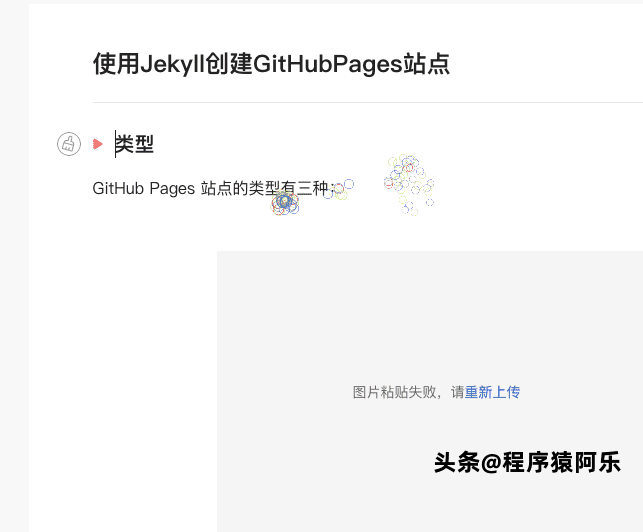Click the '图片粘贴失败，请' message text

point(408,392)
